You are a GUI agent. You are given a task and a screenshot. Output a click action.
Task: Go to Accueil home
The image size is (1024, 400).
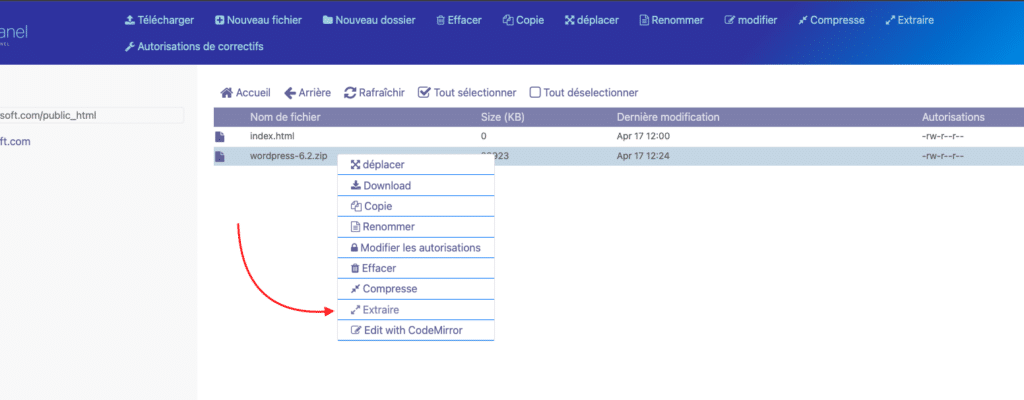click(x=246, y=93)
